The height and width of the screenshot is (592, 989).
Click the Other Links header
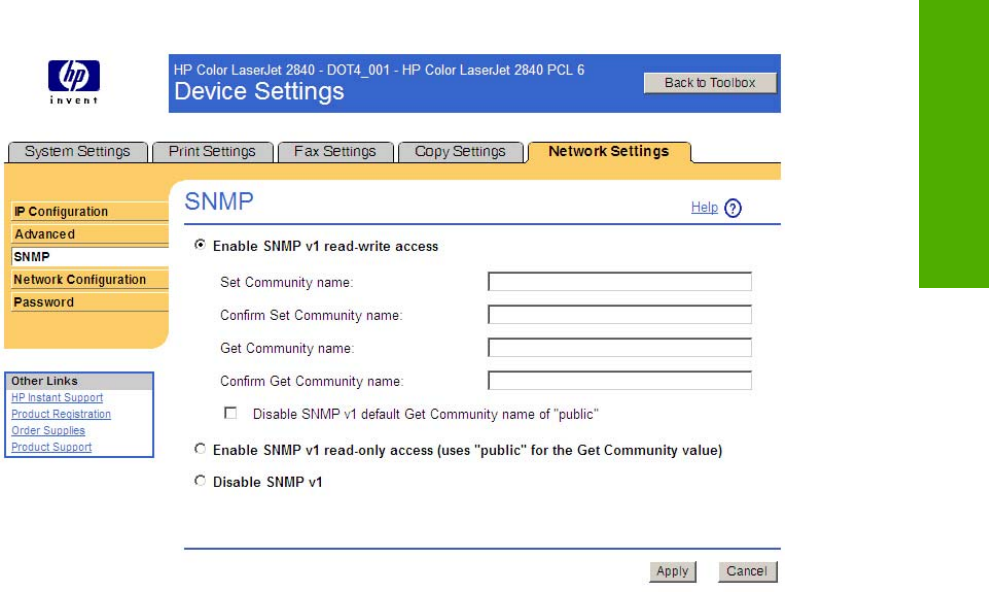pos(79,381)
